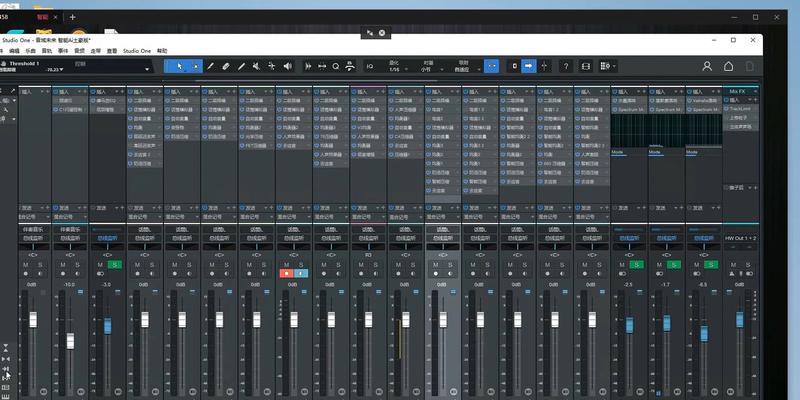The width and height of the screenshot is (800, 400).
Task: Open the 编辑 menu
Action: (x=14, y=51)
